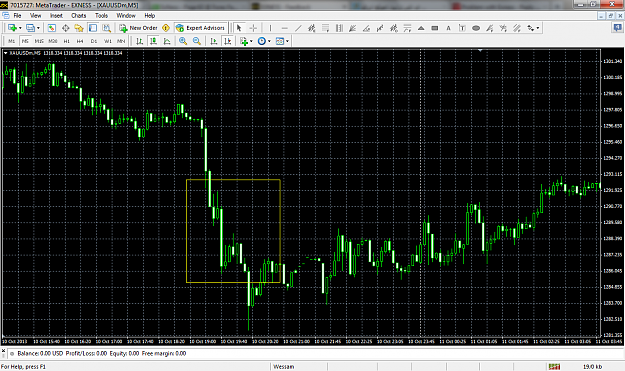Switch chart to W1 timeframe
The image size is (625, 371).
[x=108, y=41]
